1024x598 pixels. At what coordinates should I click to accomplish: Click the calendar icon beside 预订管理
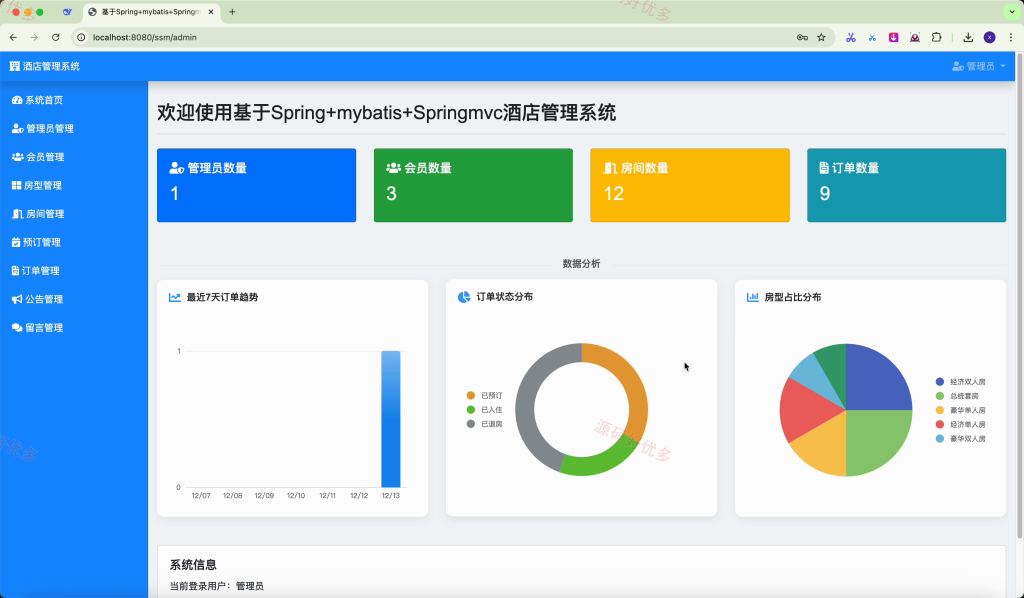16,242
